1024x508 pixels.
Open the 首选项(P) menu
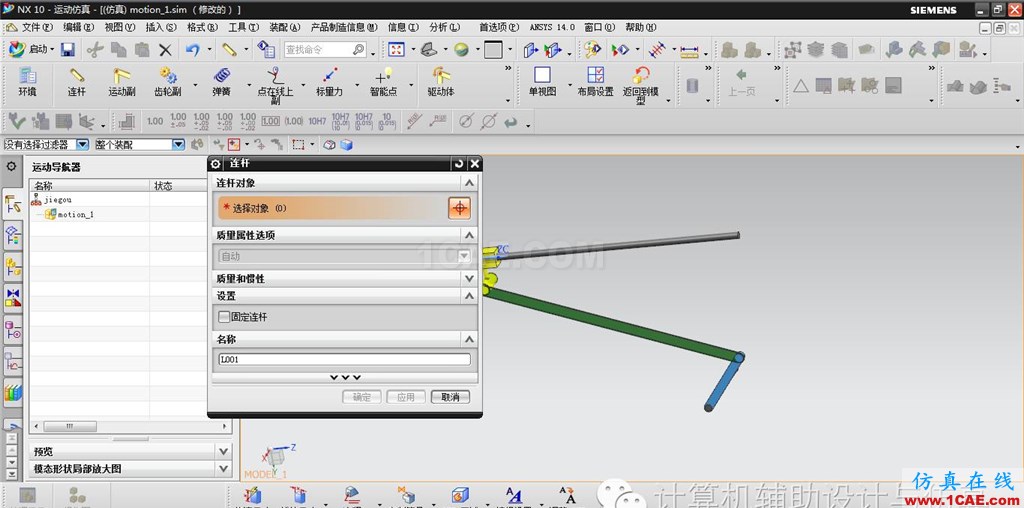[499, 27]
